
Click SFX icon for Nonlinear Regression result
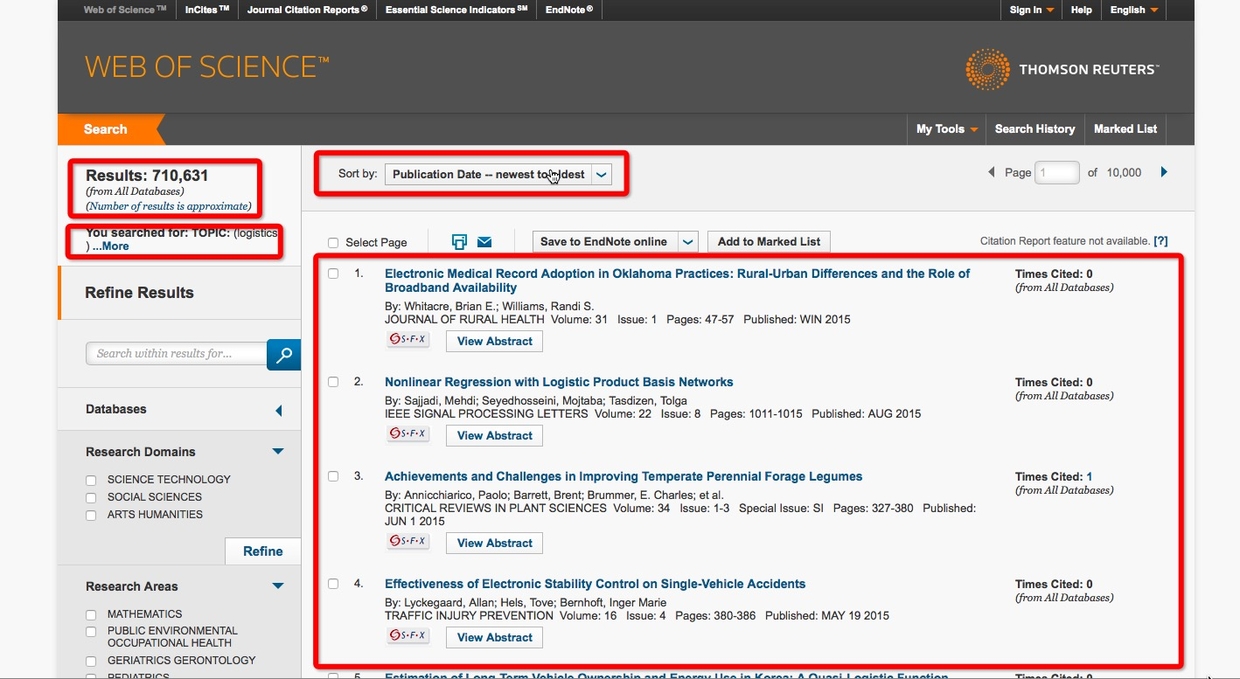[x=408, y=434]
